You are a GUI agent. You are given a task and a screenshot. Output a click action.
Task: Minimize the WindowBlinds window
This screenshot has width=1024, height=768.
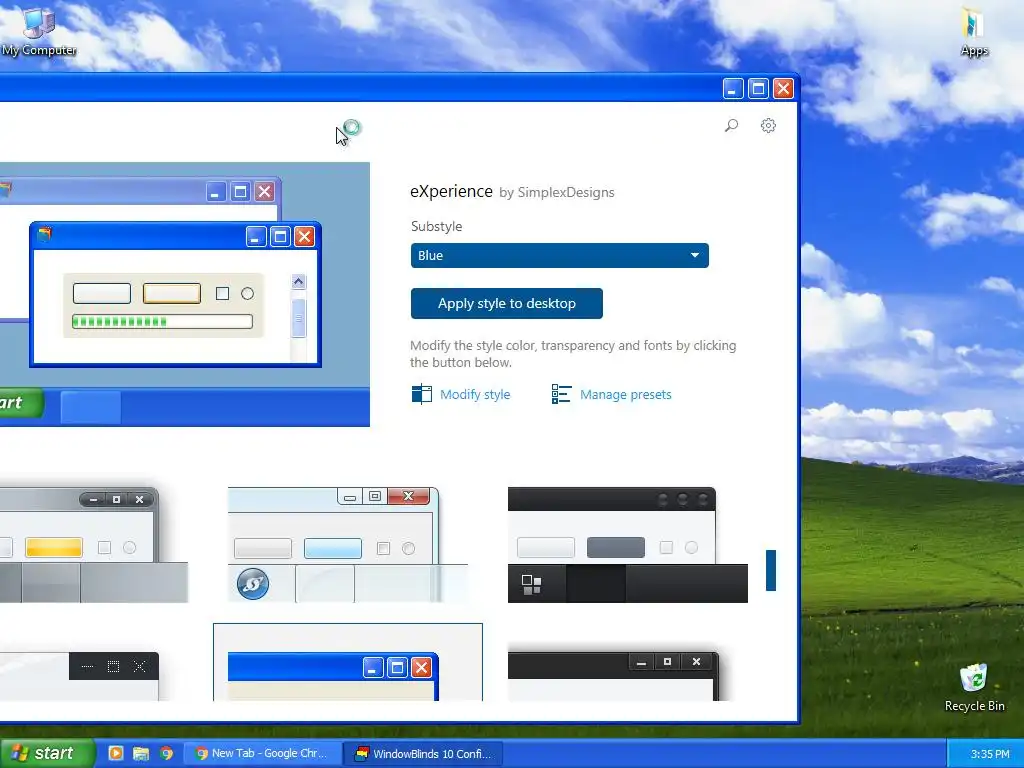(x=733, y=88)
